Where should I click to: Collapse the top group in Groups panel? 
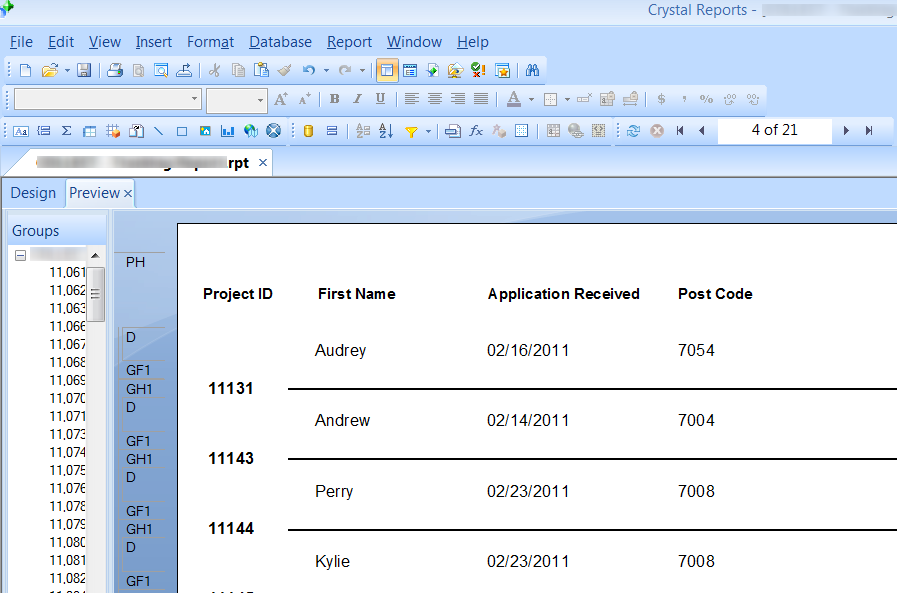point(18,255)
